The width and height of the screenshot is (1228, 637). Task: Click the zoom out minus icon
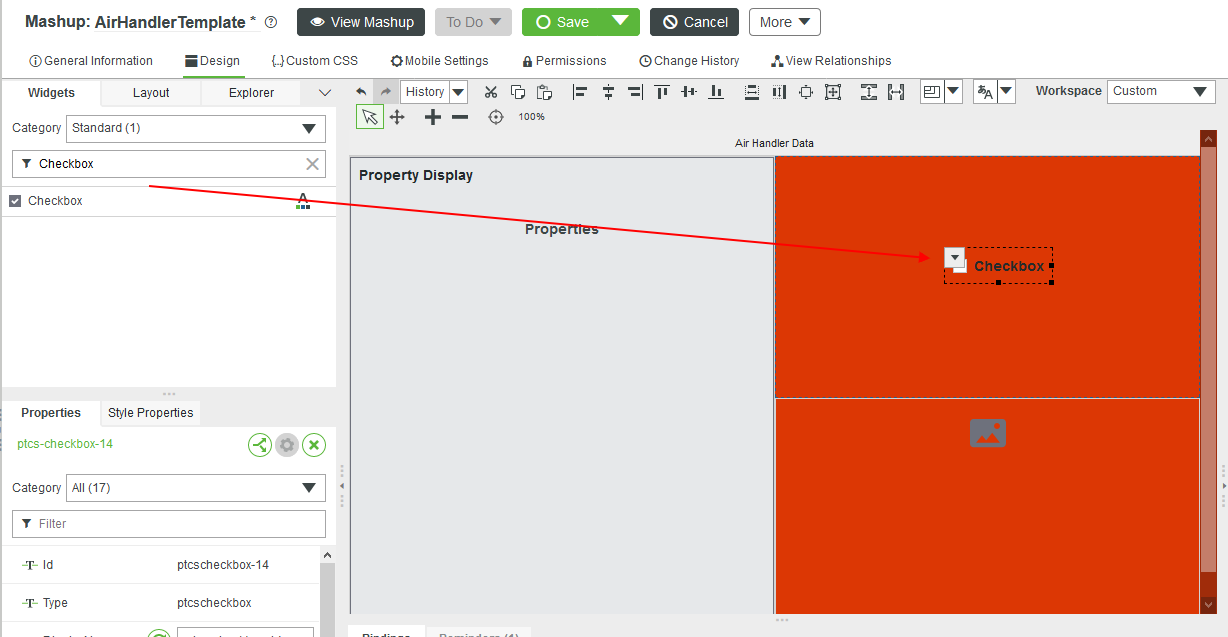tap(460, 117)
